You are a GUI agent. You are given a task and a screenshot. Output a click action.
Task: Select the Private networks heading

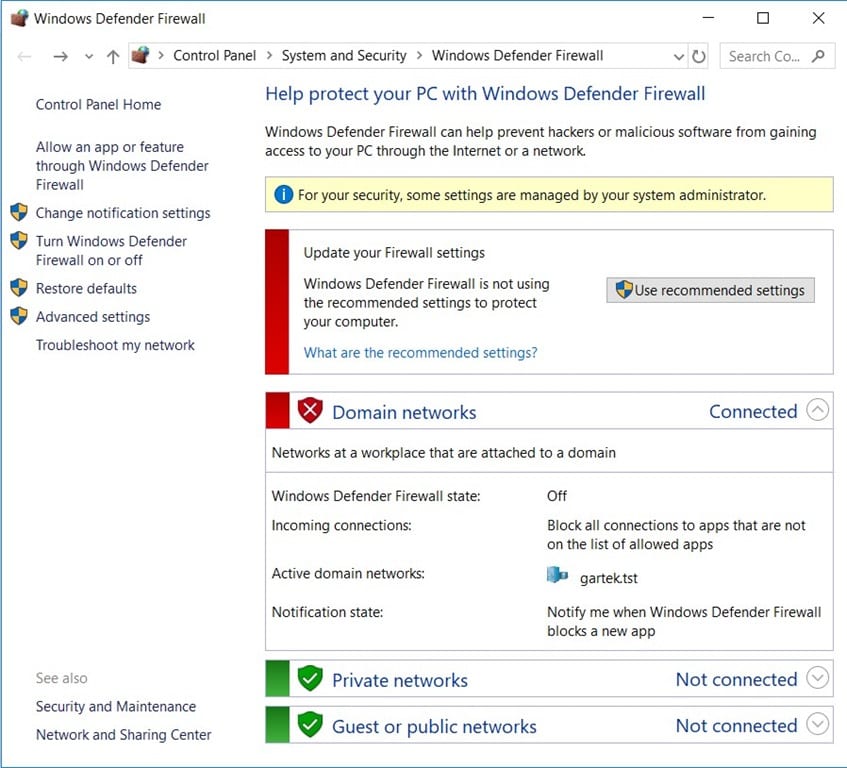pos(400,680)
